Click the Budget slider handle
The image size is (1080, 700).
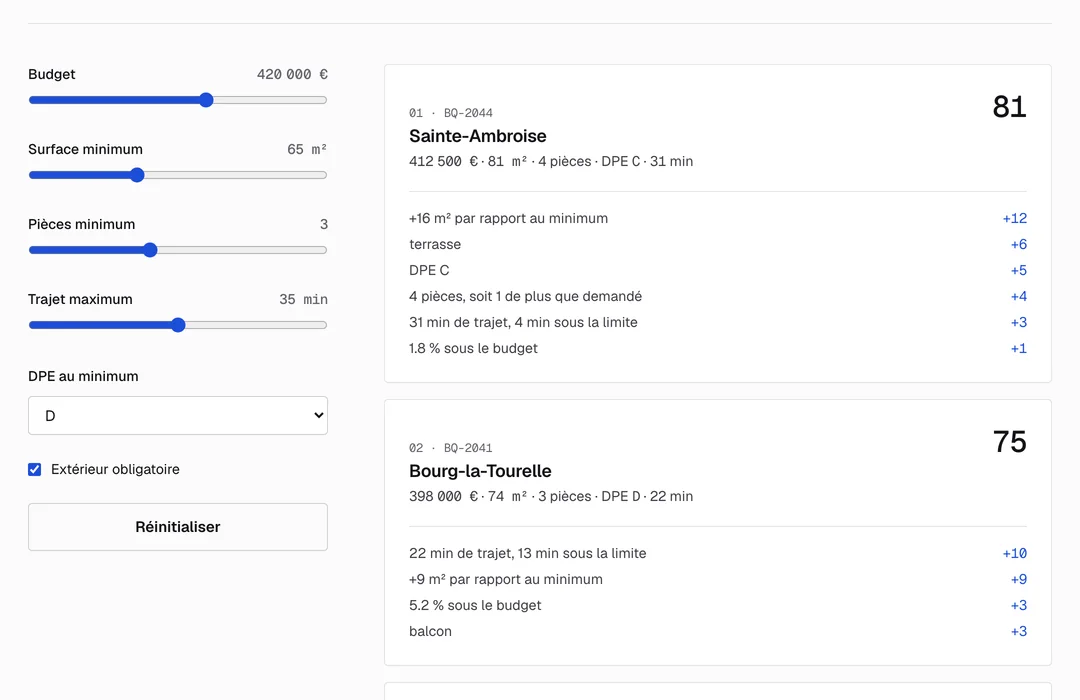tap(206, 100)
